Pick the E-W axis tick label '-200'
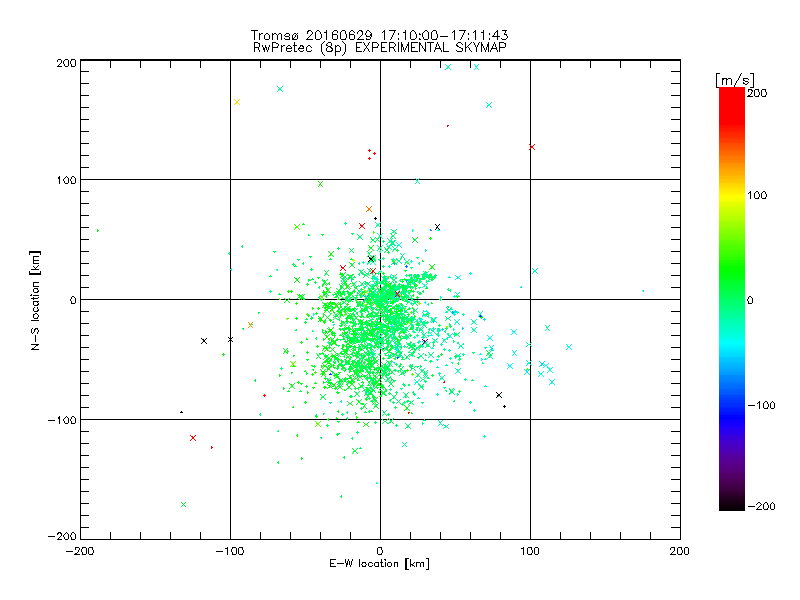 pyautogui.click(x=80, y=551)
